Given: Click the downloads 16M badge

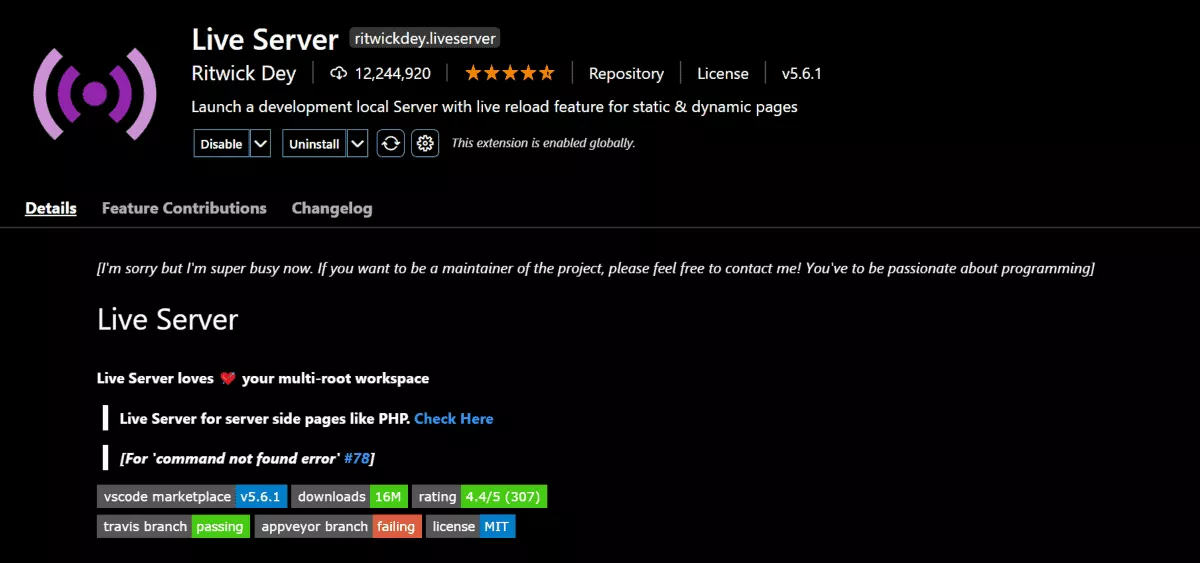Looking at the screenshot, I should 350,496.
